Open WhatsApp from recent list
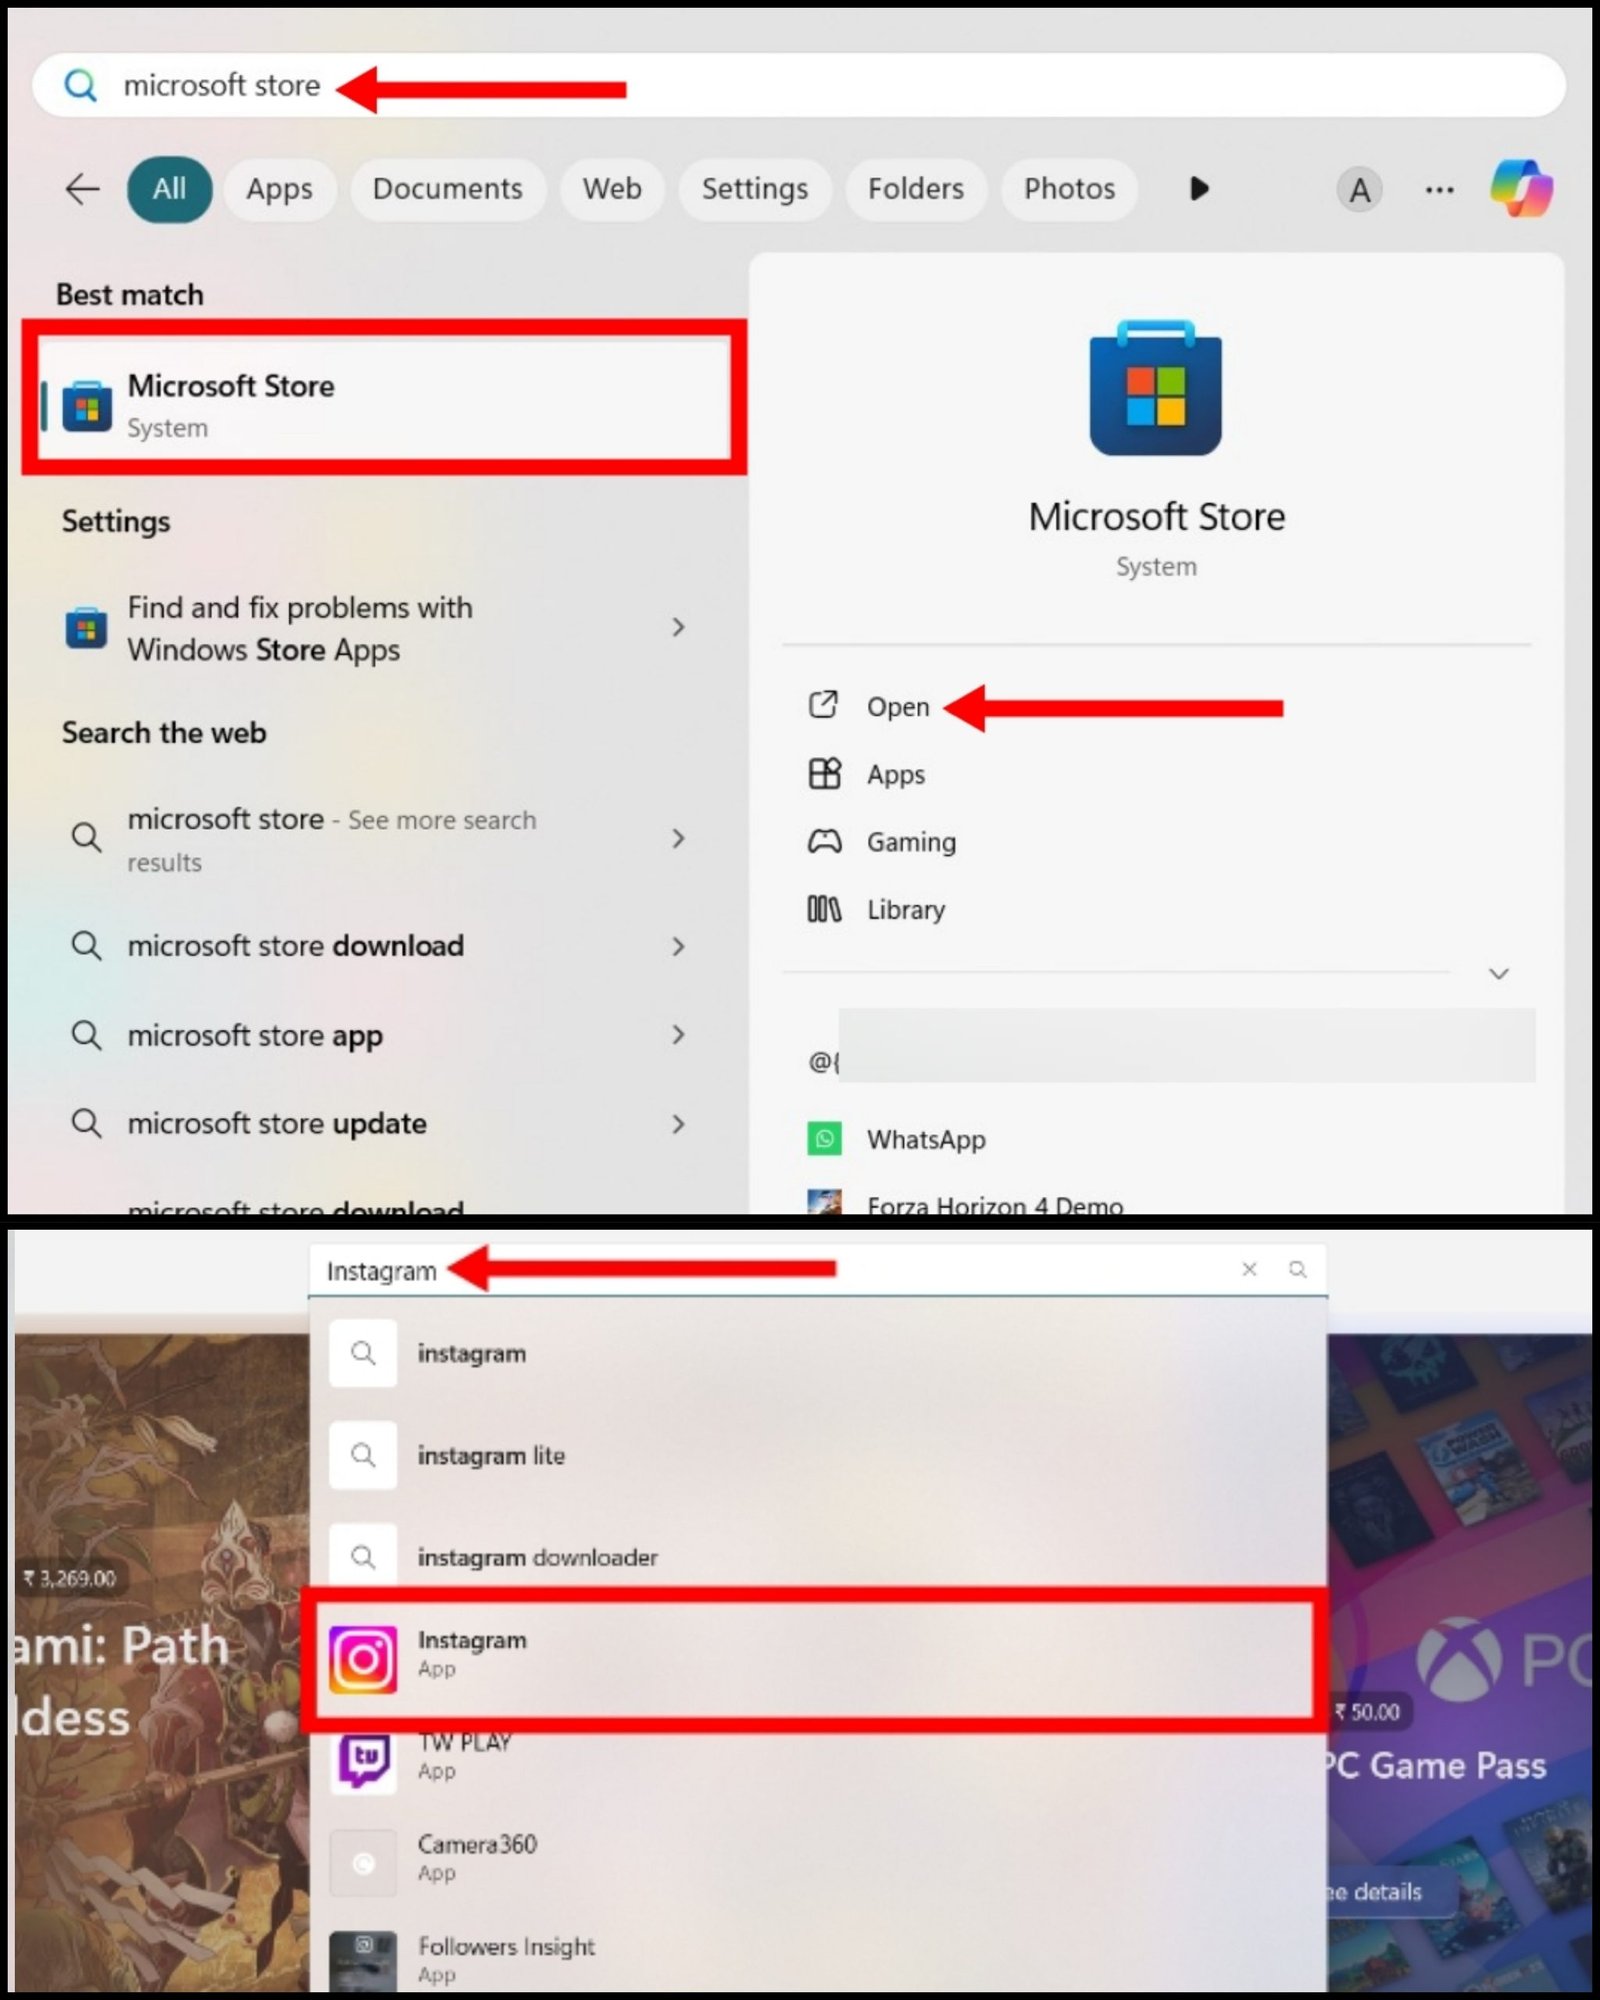 point(926,1139)
